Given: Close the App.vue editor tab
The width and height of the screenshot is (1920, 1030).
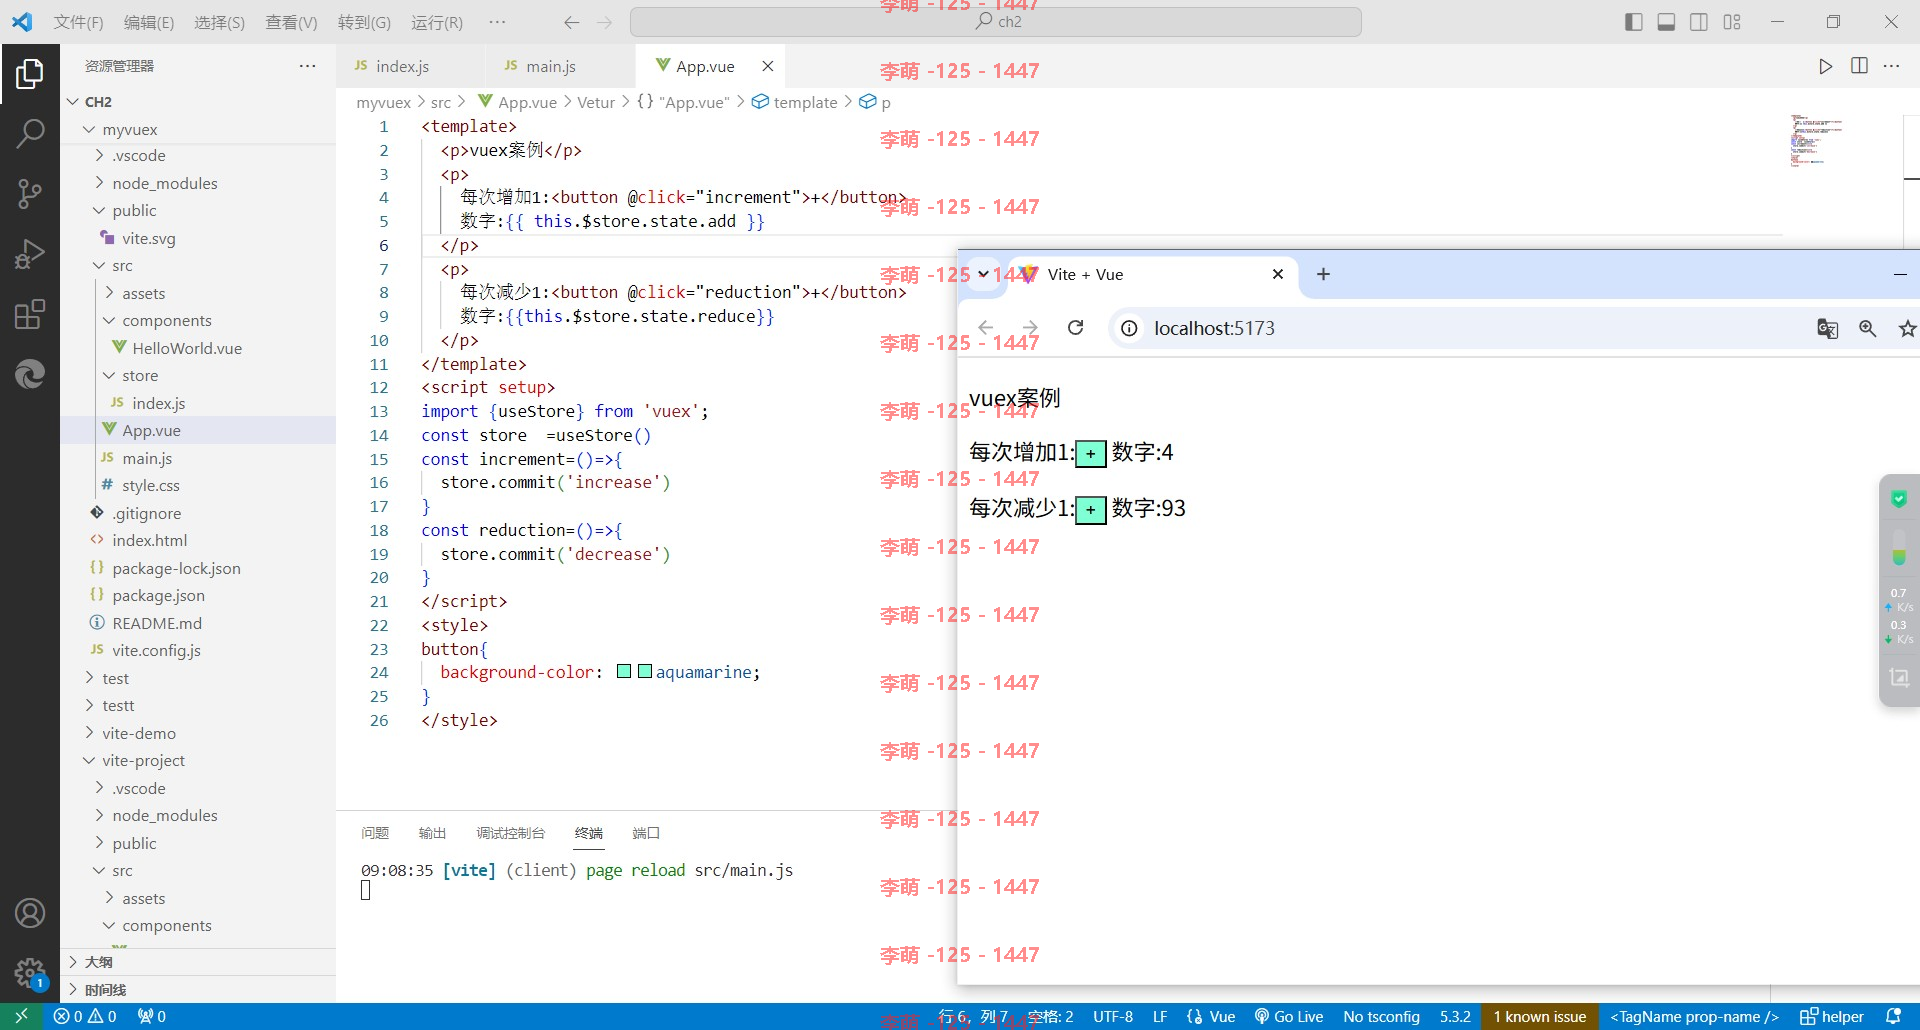Looking at the screenshot, I should [x=768, y=66].
